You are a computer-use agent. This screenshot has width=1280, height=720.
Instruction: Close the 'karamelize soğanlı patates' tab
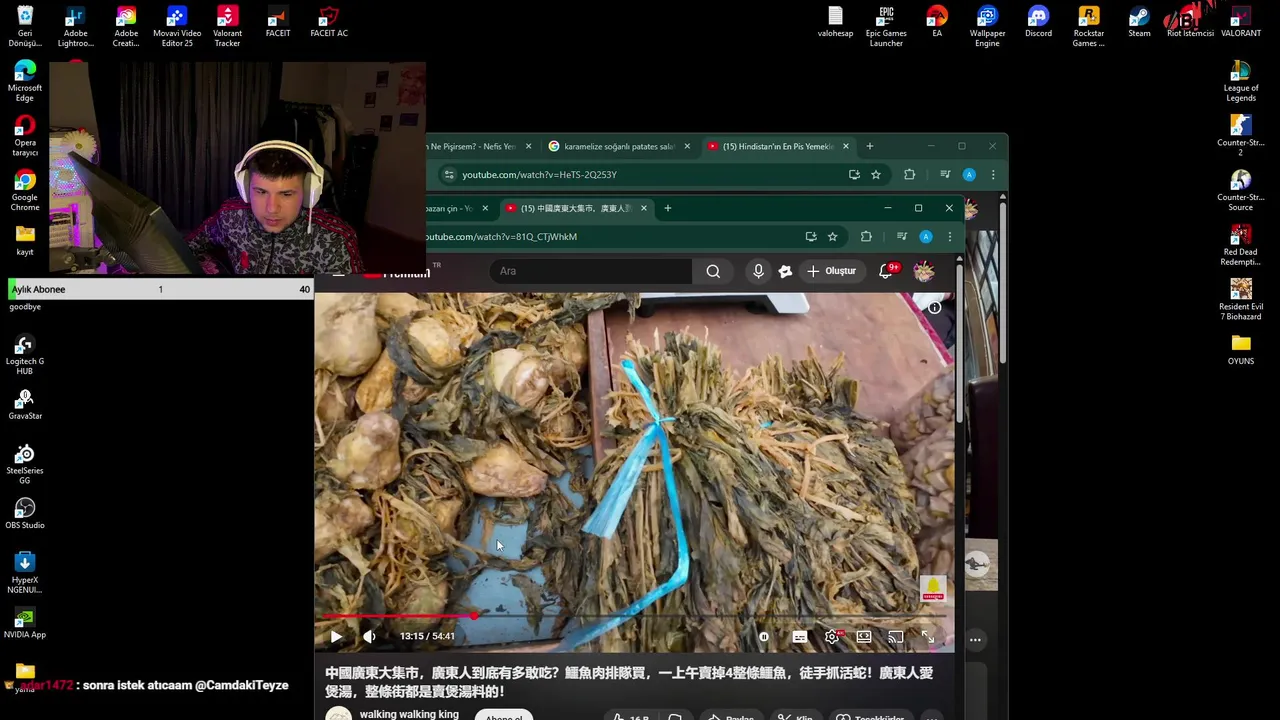(x=687, y=146)
